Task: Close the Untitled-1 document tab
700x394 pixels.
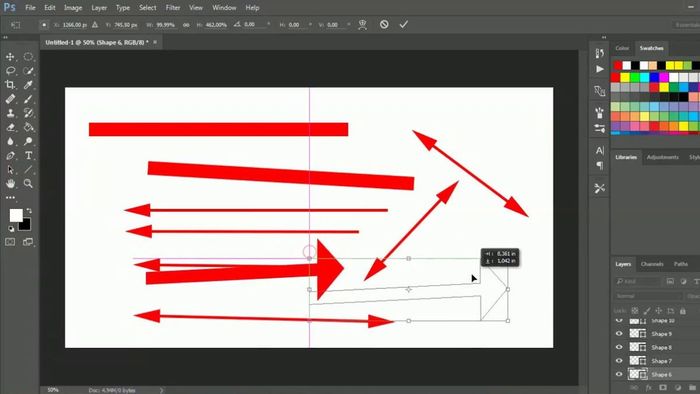Action: pyautogui.click(x=155, y=42)
